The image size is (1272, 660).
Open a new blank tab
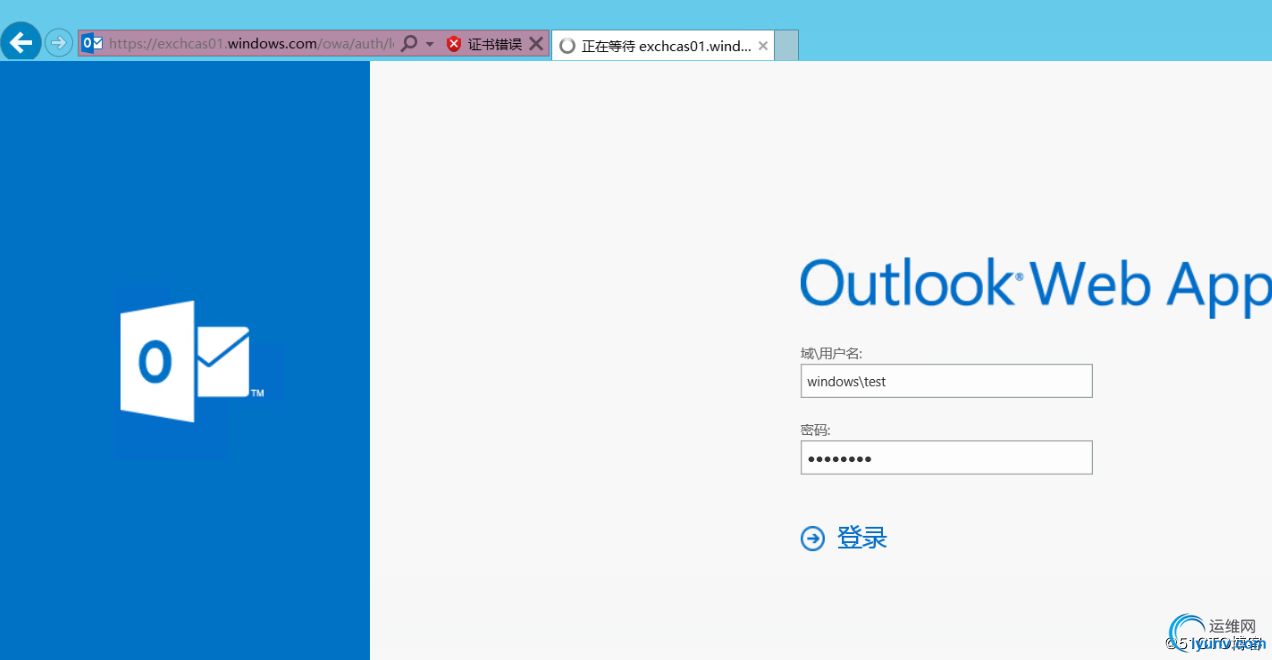point(787,46)
